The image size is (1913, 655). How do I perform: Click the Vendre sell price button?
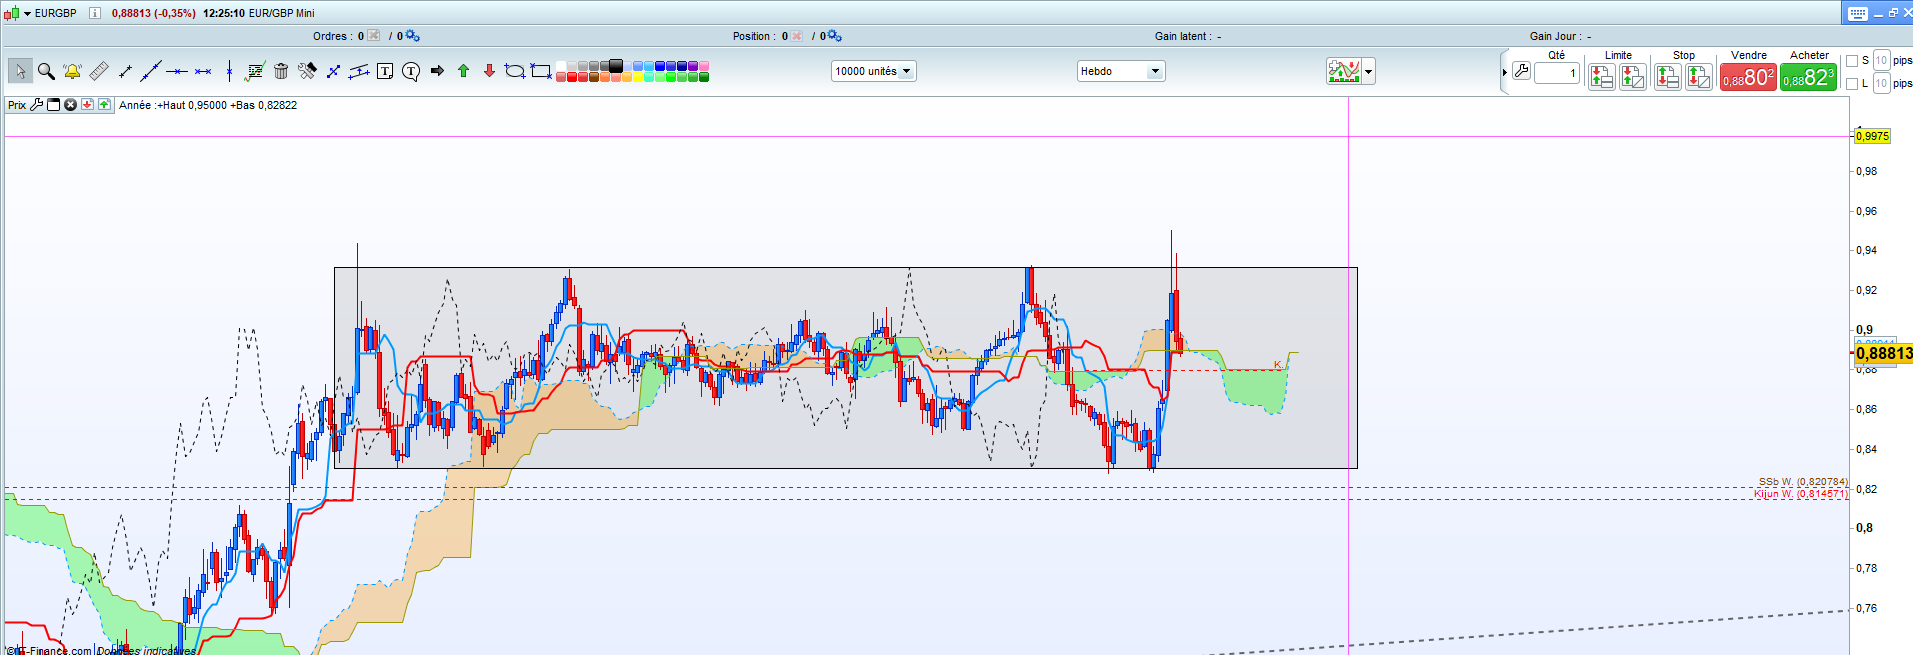coord(1747,78)
